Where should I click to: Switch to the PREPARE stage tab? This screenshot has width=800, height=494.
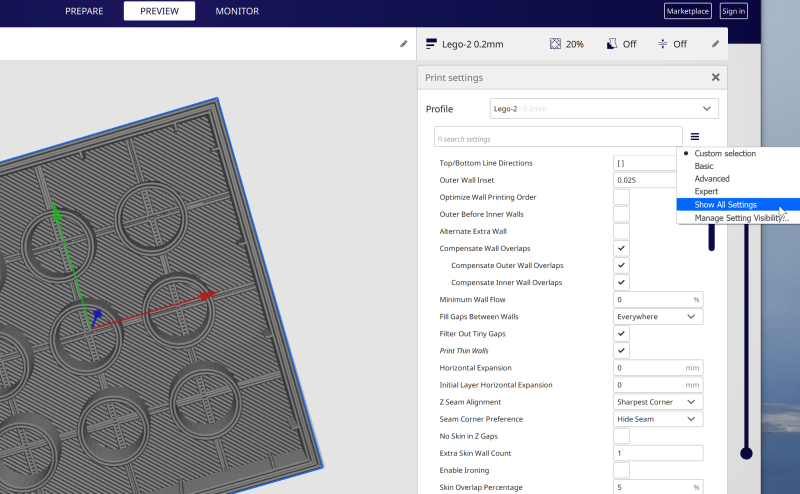tap(84, 11)
